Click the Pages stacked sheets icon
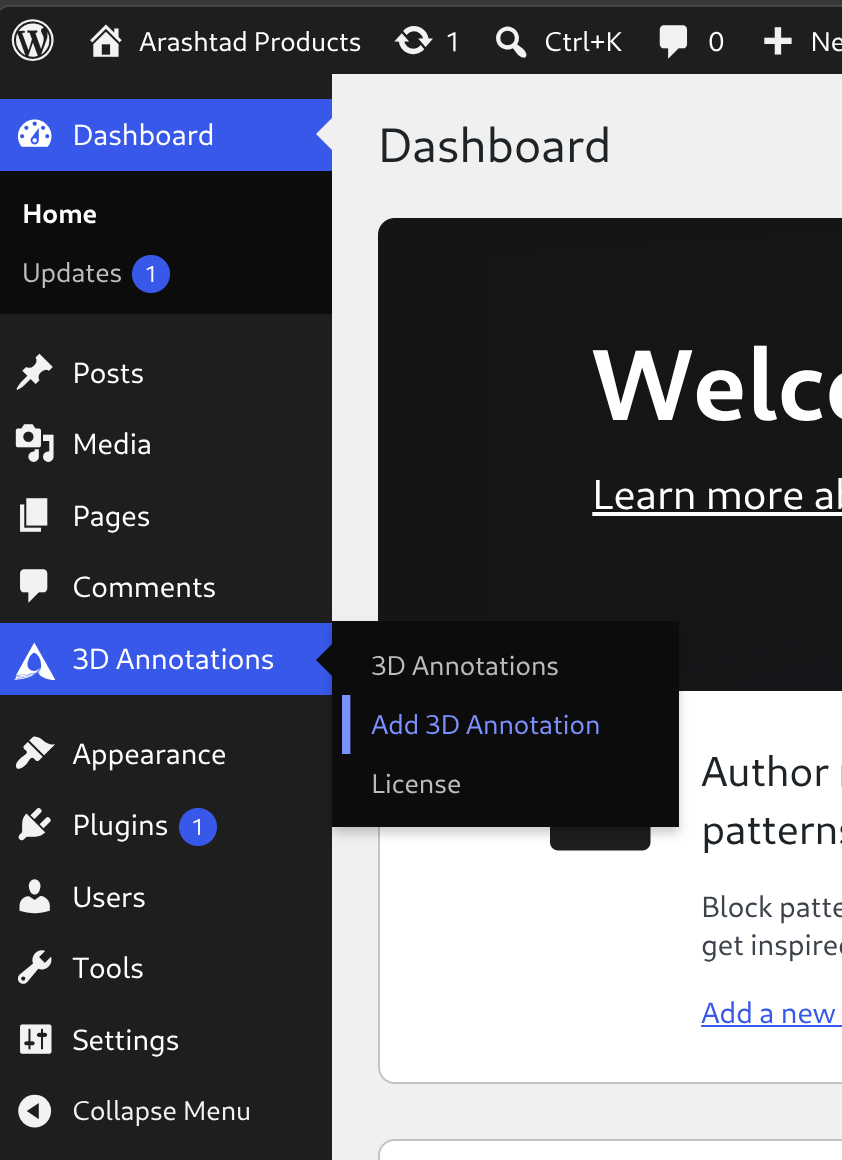 pyautogui.click(x=34, y=515)
